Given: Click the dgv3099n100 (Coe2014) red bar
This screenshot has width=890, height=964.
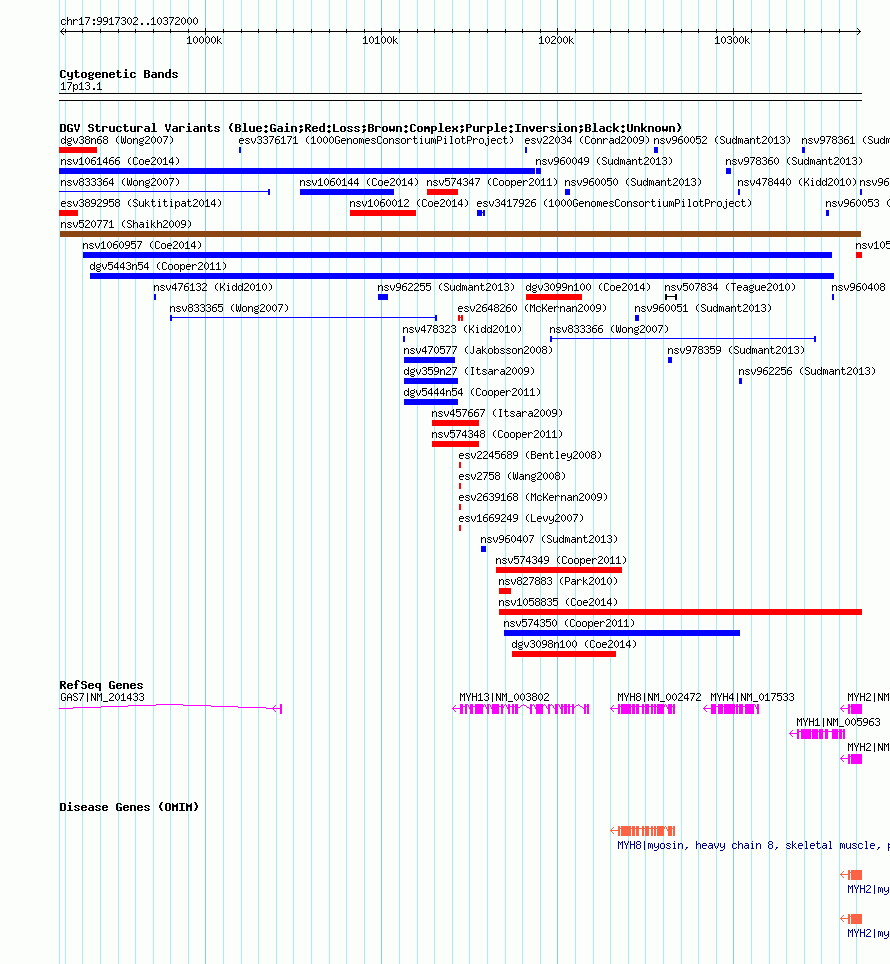Looking at the screenshot, I should (554, 297).
